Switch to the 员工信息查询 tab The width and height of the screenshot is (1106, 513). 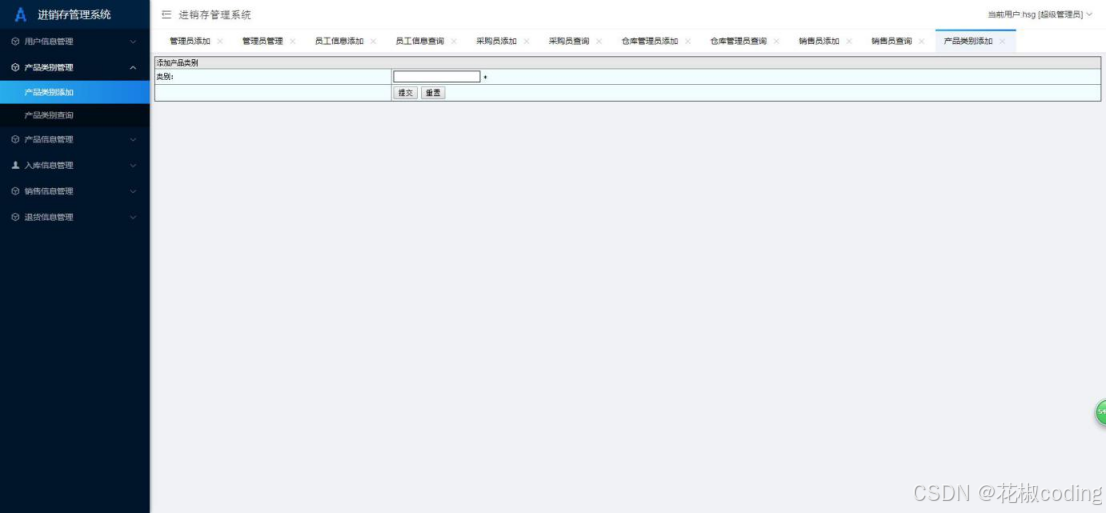(420, 41)
